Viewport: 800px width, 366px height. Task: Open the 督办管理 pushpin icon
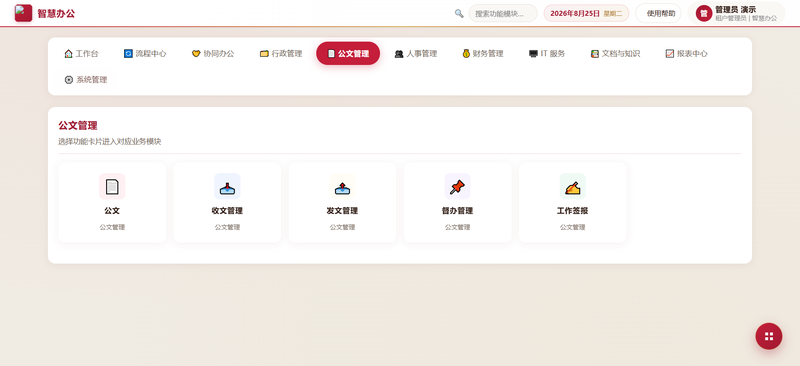click(457, 186)
